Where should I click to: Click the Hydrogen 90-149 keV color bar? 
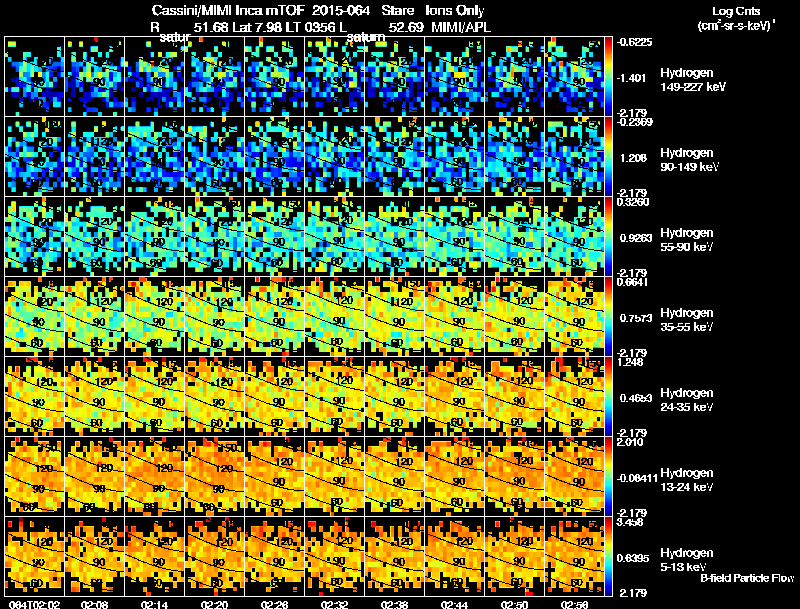(609, 157)
